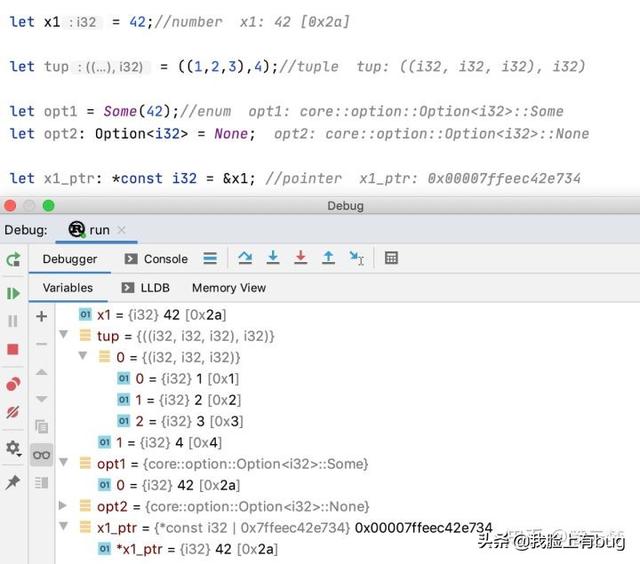
Task: Stop the debug session
Action: tap(13, 349)
